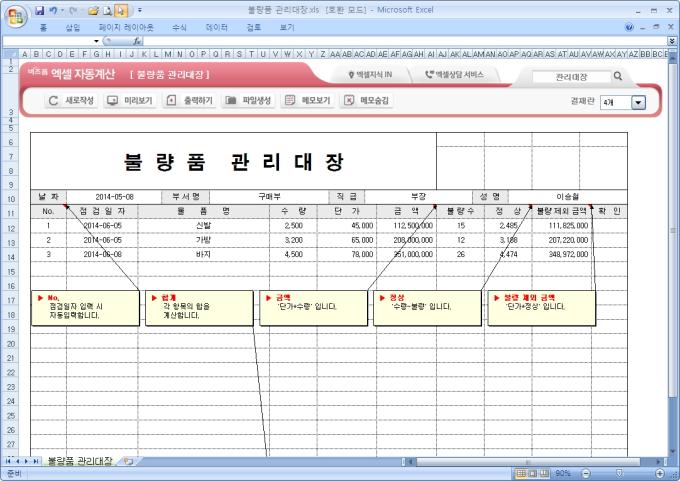The width and height of the screenshot is (680, 481).
Task: Click the insert worksheet icon
Action: click(128, 461)
